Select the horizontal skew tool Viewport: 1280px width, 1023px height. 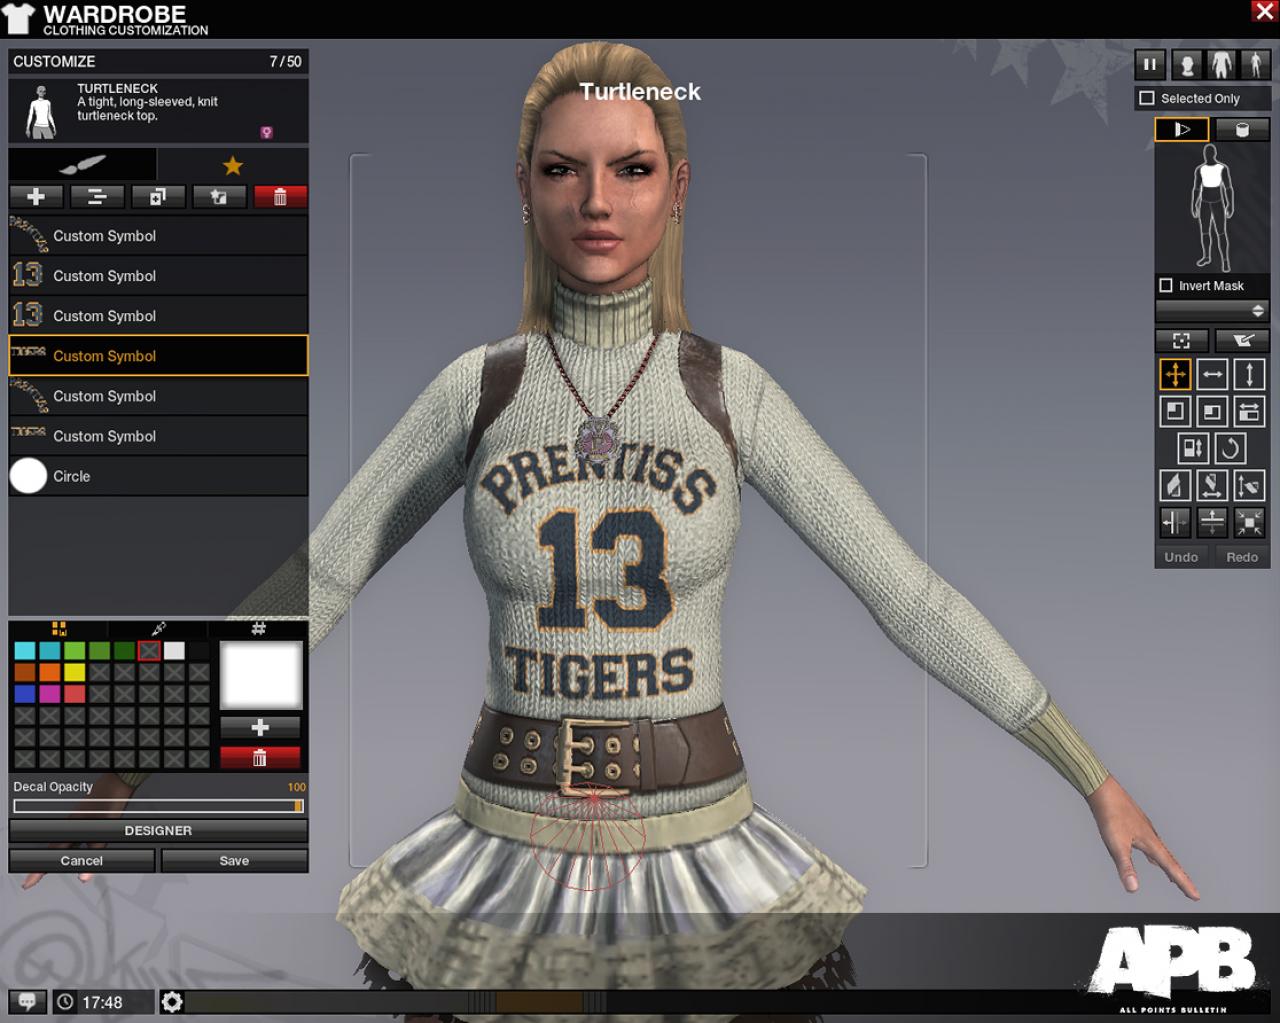coord(1212,485)
